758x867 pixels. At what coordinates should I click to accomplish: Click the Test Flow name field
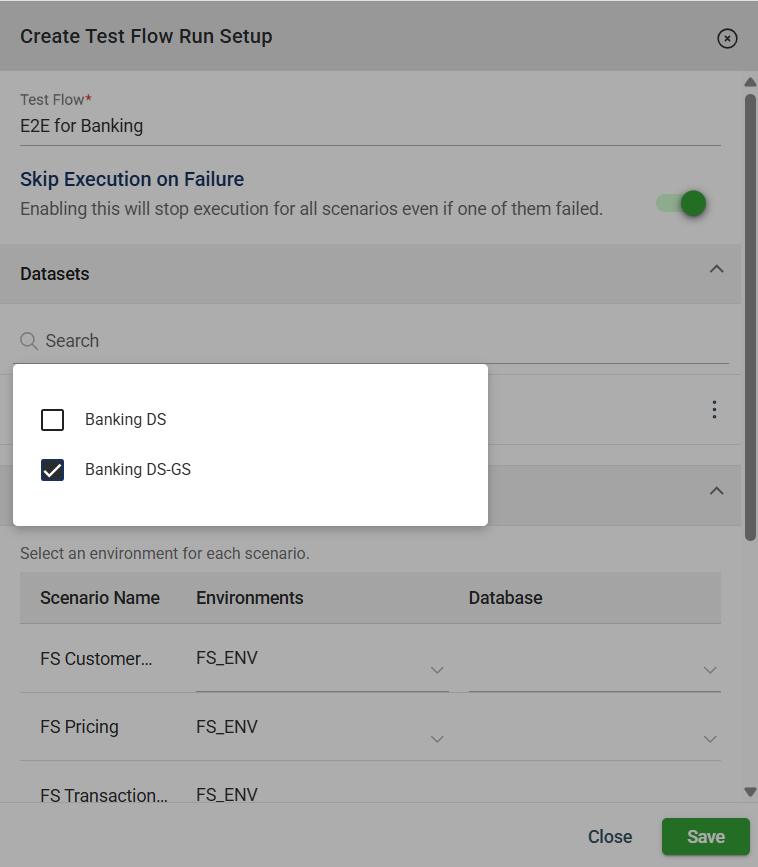(370, 127)
